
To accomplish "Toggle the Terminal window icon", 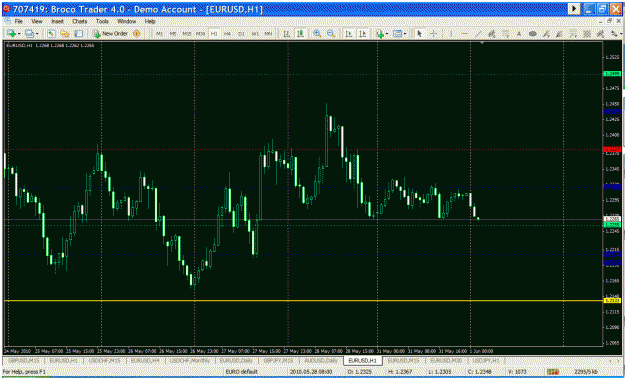I will pyautogui.click(x=79, y=34).
